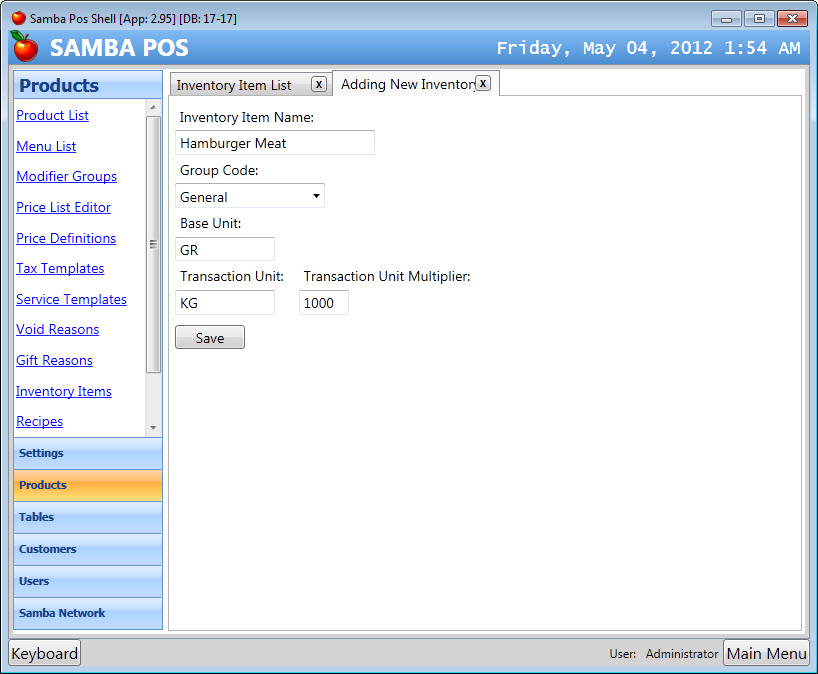The width and height of the screenshot is (818, 674).
Task: Click the sidebar scrollbar thumb
Action: click(x=153, y=245)
